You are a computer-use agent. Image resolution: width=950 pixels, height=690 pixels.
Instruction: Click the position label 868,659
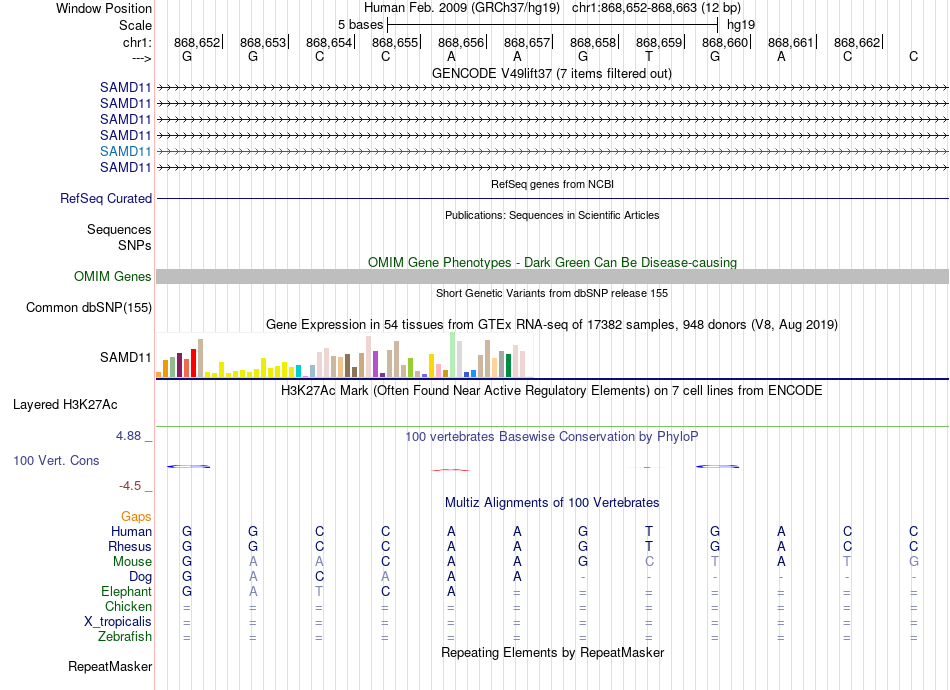click(659, 42)
